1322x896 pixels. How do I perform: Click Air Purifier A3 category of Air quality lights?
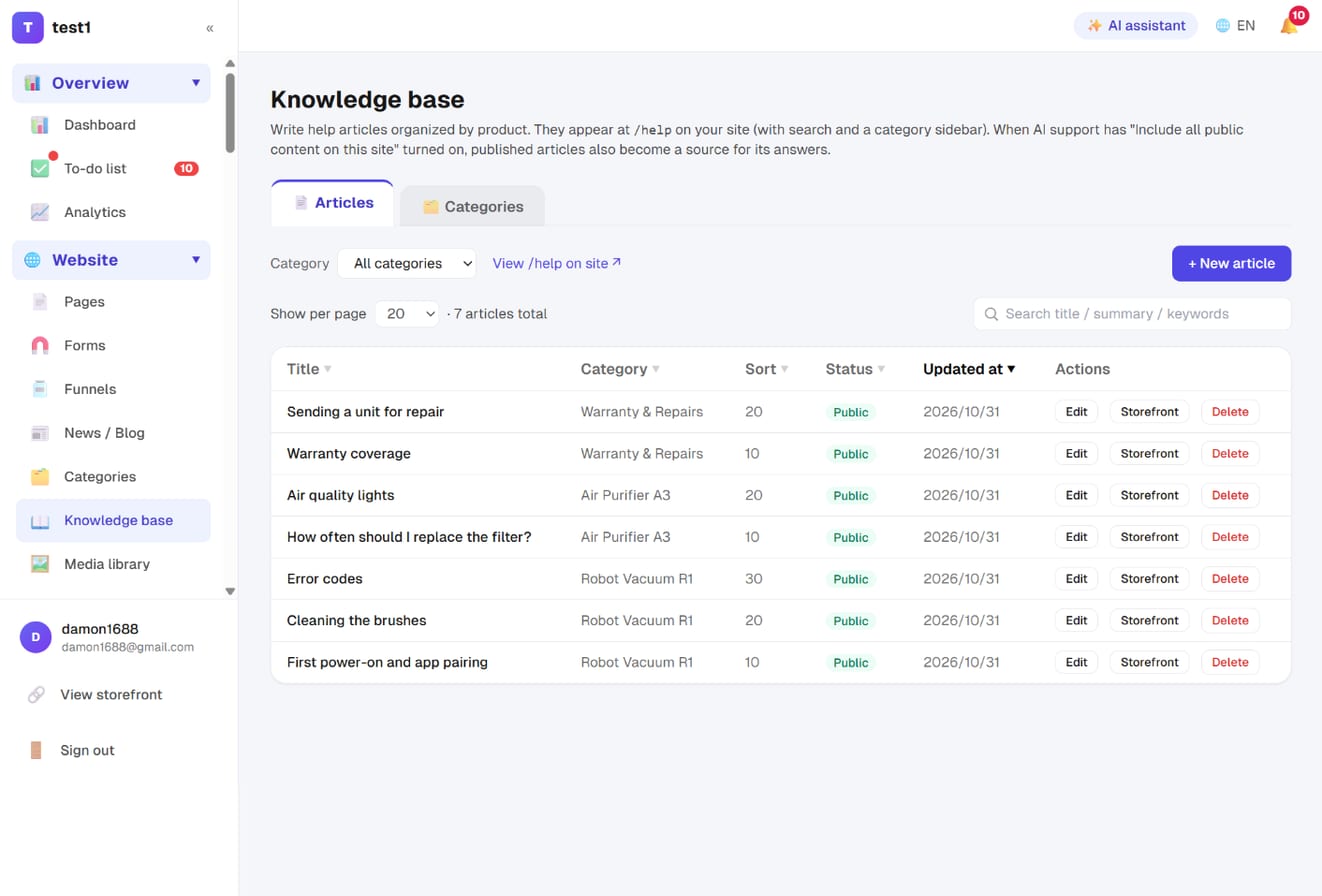pos(626,495)
